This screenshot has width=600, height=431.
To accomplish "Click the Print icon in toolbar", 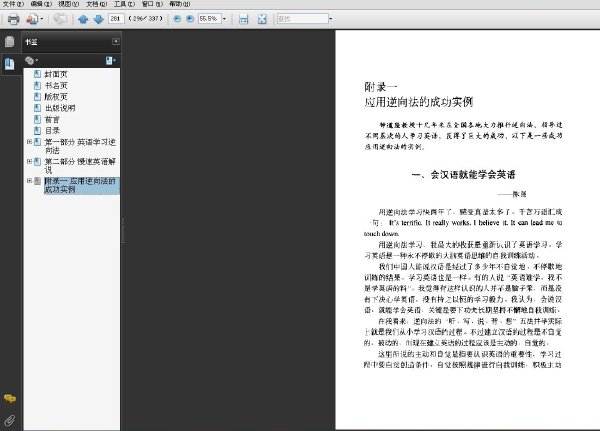I will click(13, 19).
